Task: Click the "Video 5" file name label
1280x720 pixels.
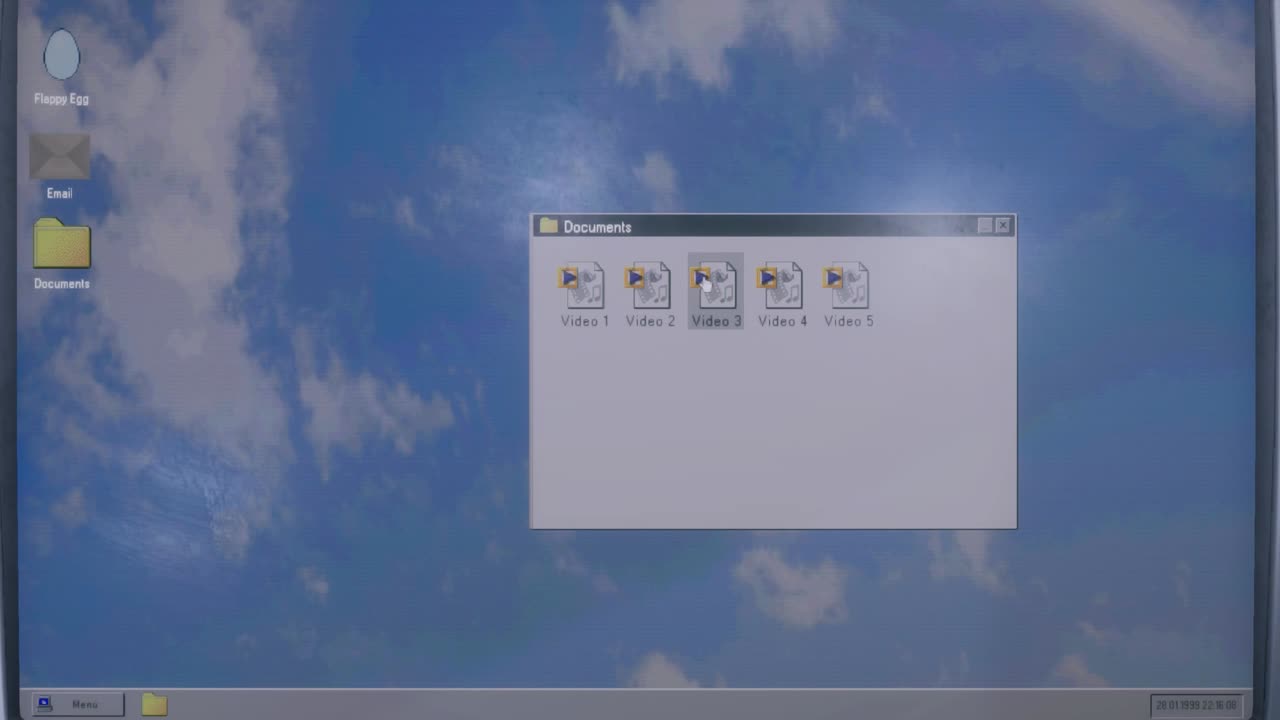Action: pyautogui.click(x=849, y=321)
